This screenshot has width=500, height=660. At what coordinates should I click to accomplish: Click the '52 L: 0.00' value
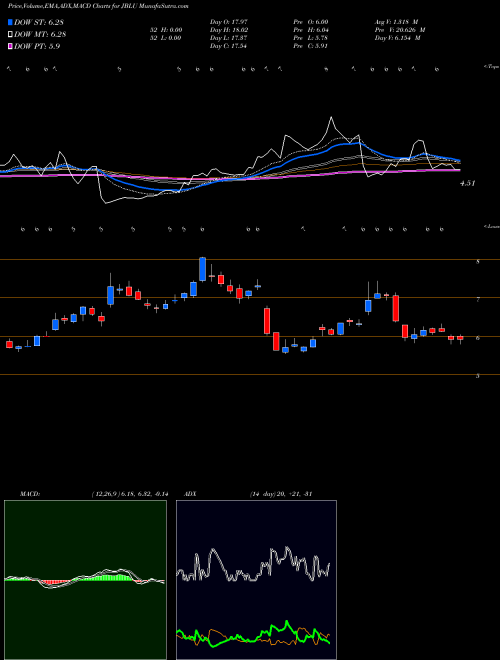164,38
